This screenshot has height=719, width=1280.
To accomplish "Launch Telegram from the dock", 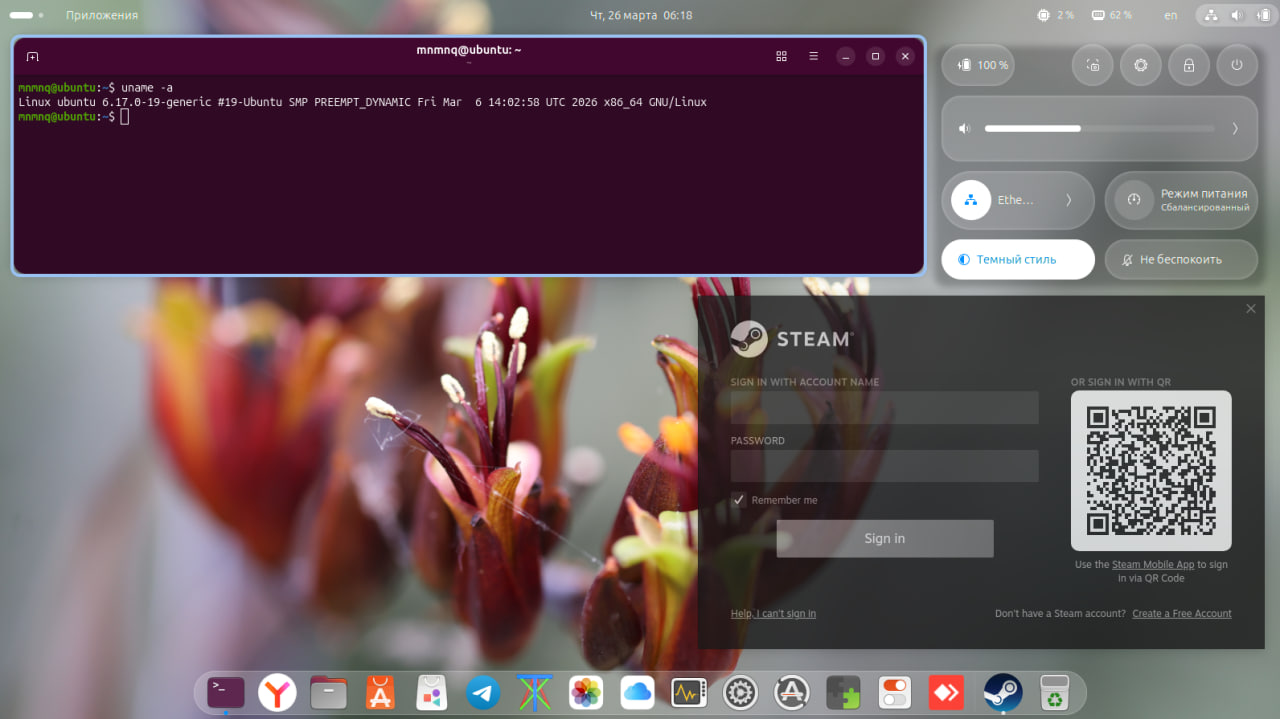I will click(483, 692).
